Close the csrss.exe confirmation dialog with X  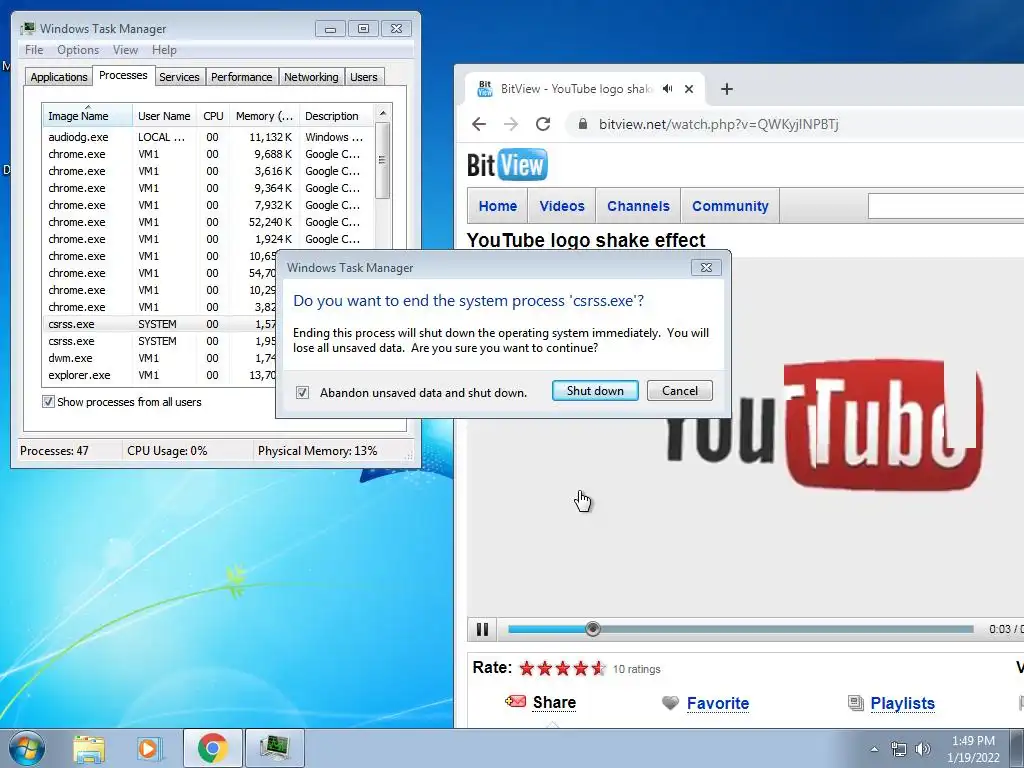point(706,267)
